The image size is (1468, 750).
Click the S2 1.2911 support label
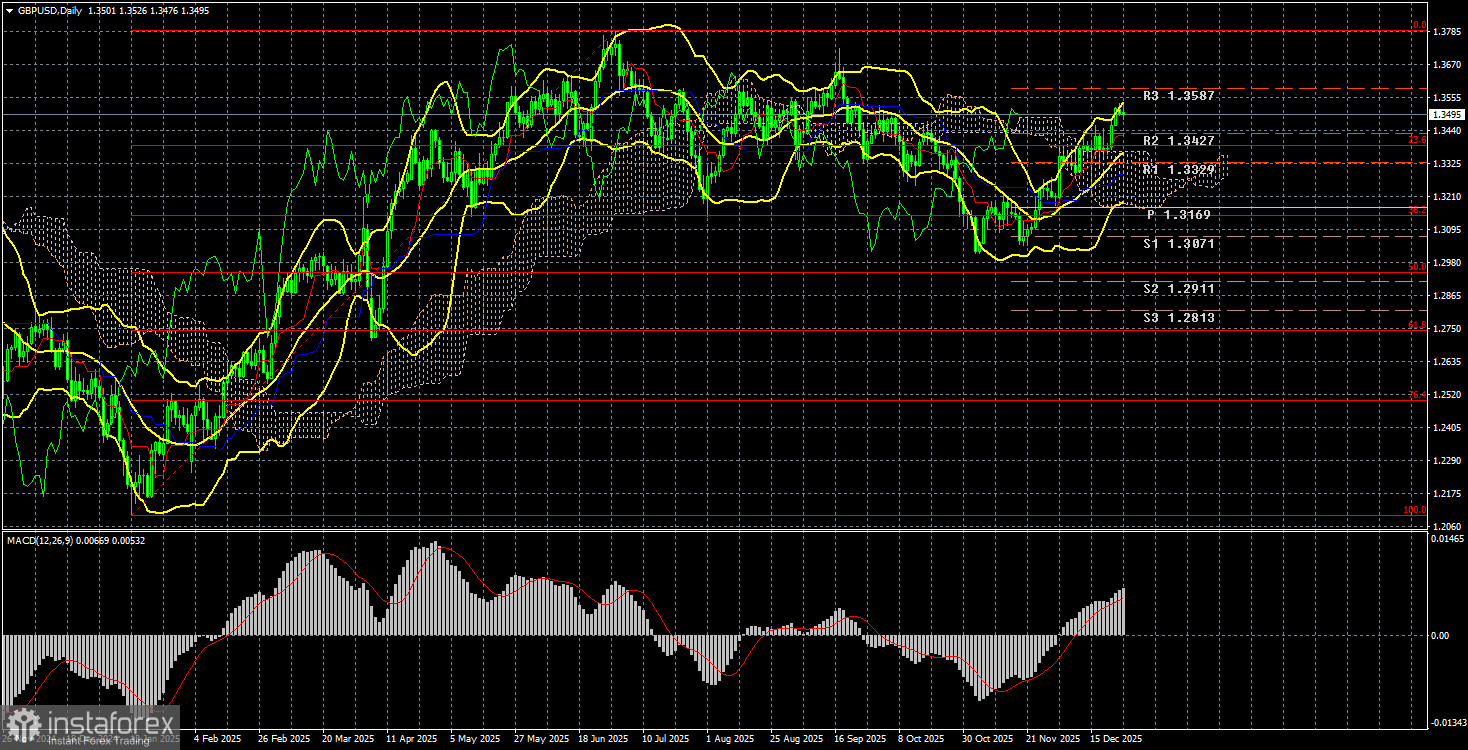(1179, 288)
